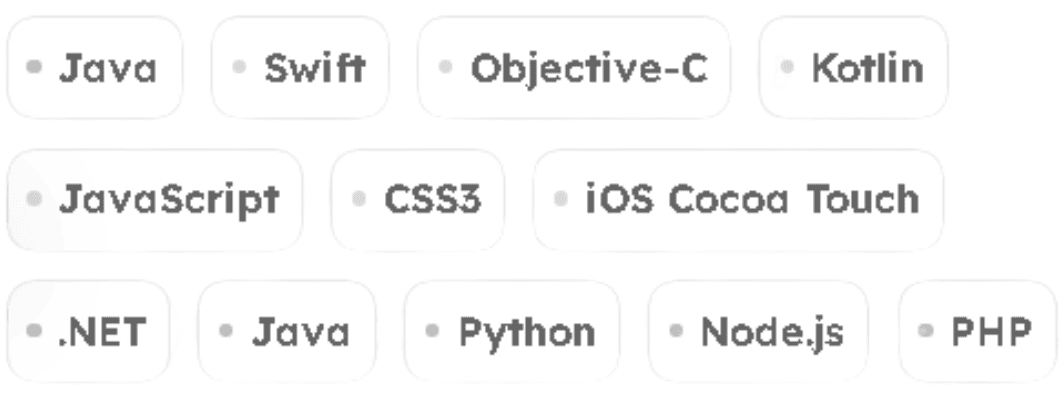Select the Swift tag
This screenshot has height=404, width=1062.
coord(300,67)
